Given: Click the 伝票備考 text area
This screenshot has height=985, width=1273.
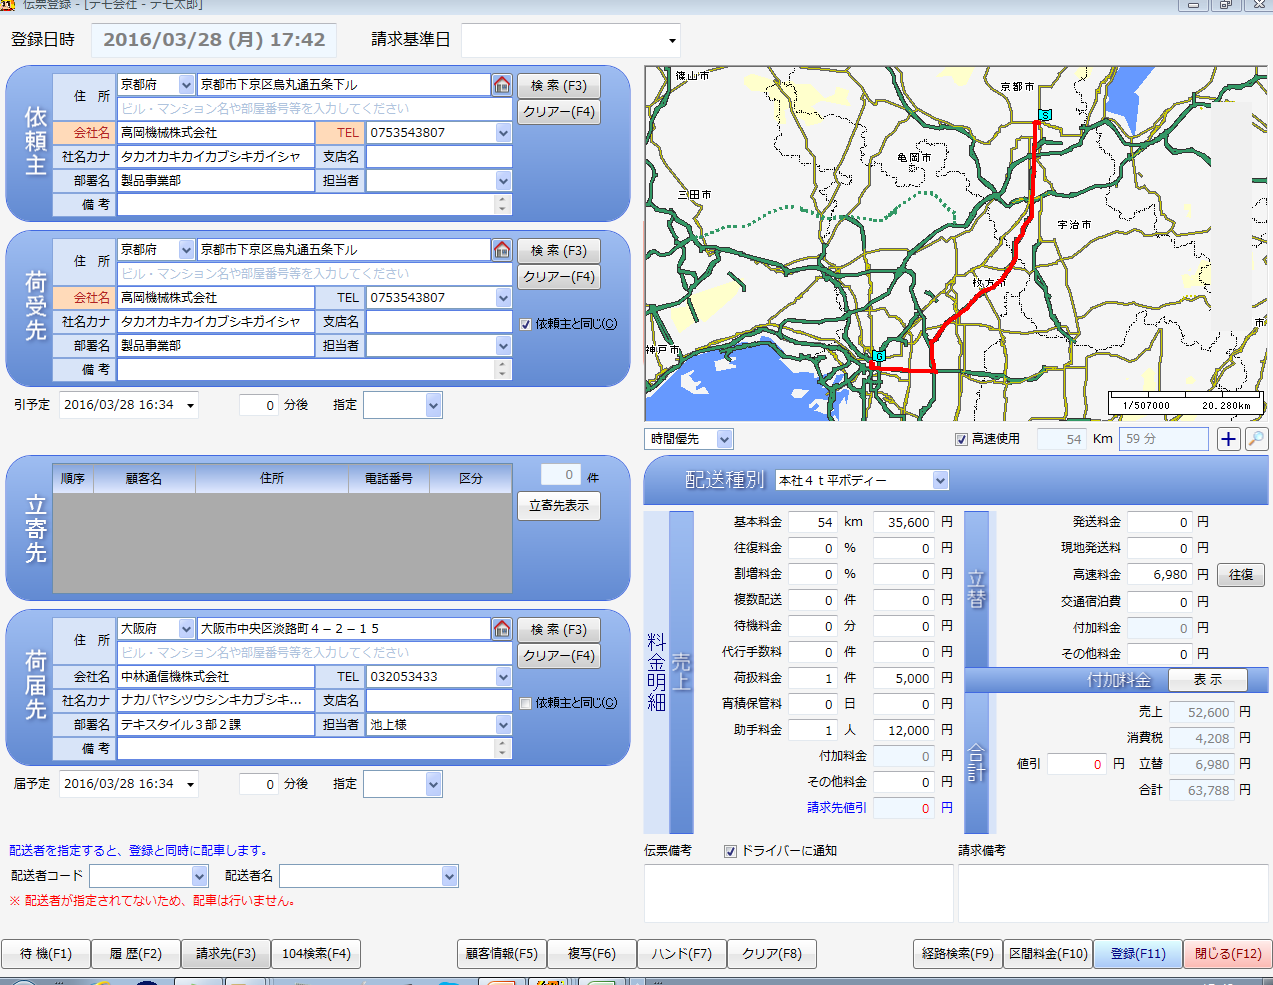Looking at the screenshot, I should pos(798,893).
